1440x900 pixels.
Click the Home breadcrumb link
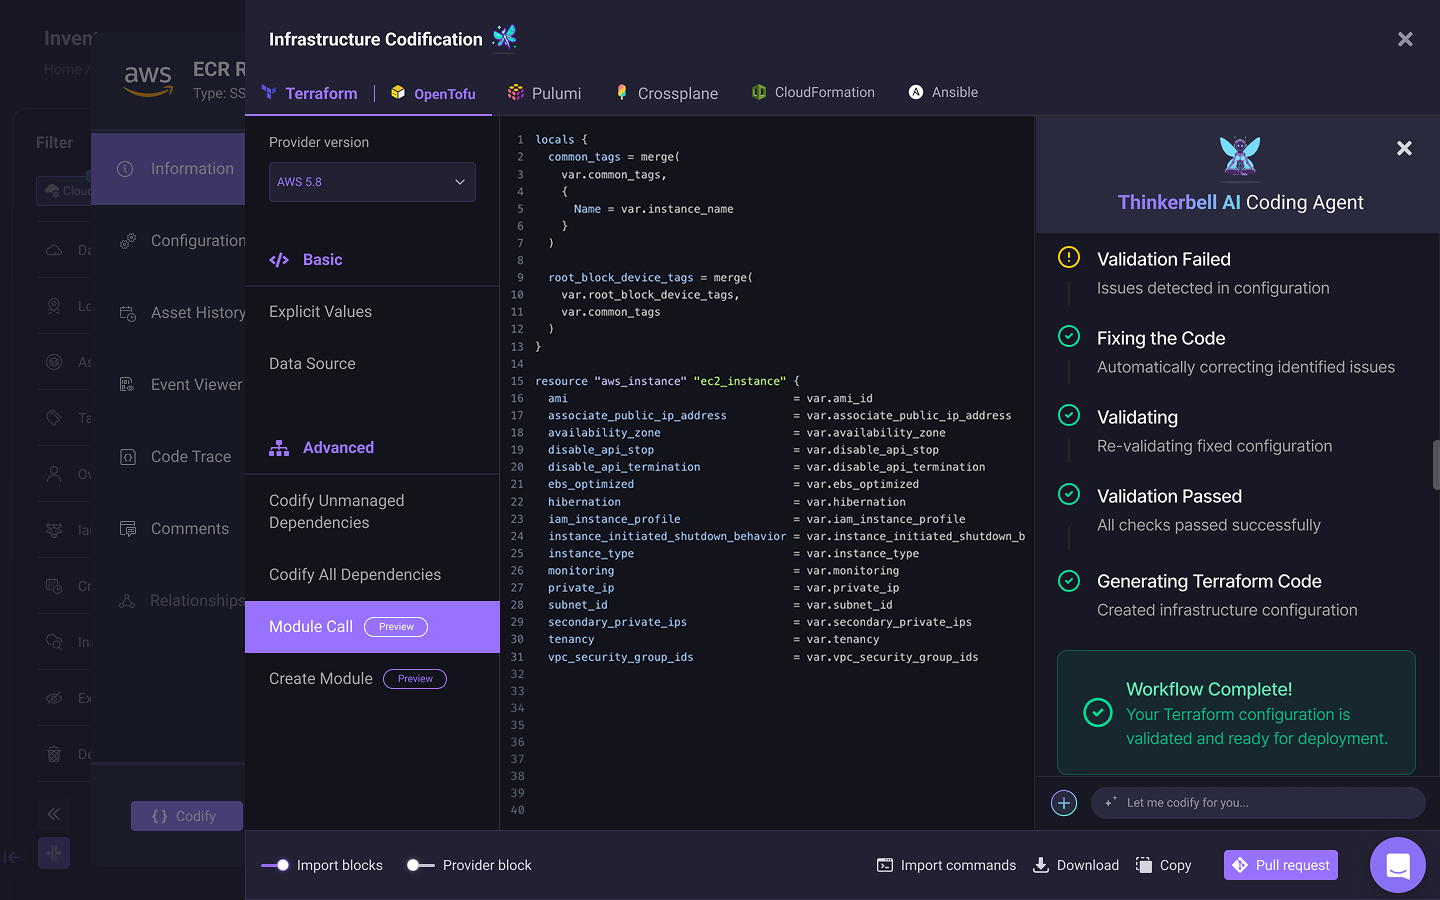tap(62, 69)
